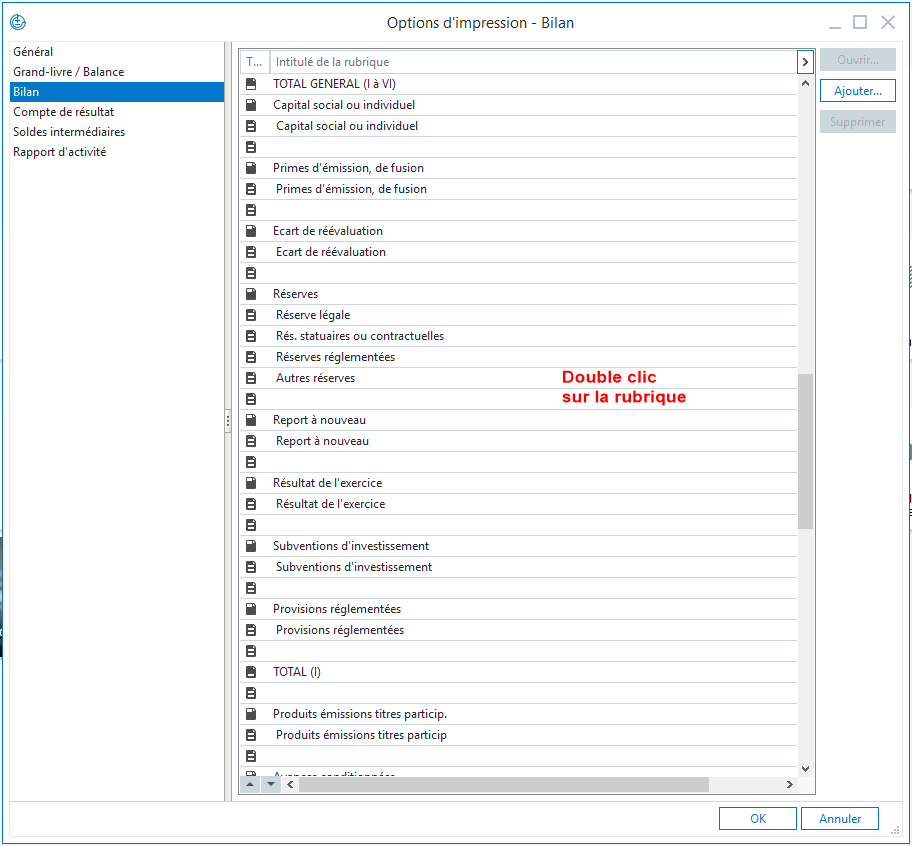Click the icon beside Autres réserves
912x846 pixels.
coord(251,378)
